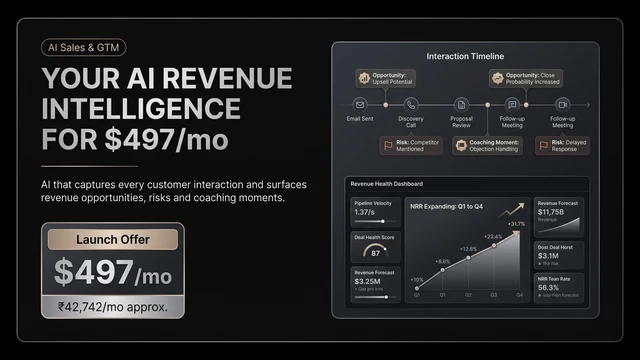Screen dimensions: 640x360
Task: Click the Competitor Mentioned risk flag icon
Action: (x=388, y=145)
